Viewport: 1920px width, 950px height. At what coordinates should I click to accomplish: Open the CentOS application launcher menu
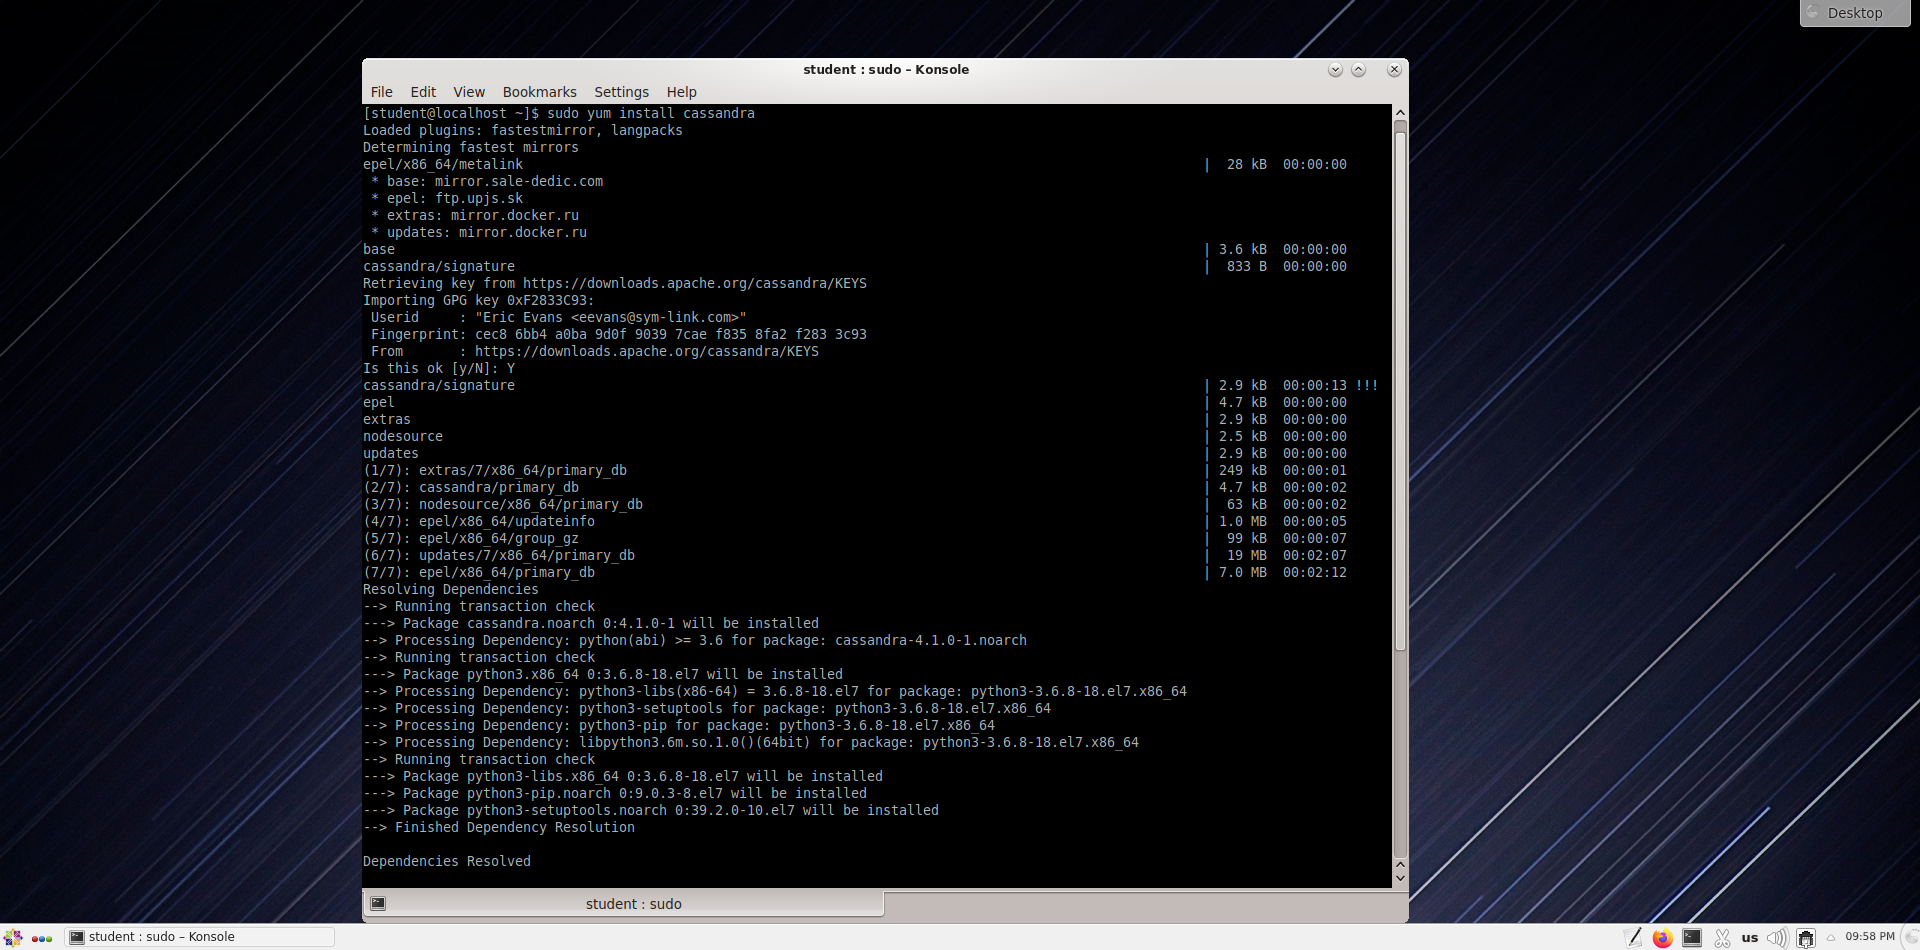coord(13,937)
